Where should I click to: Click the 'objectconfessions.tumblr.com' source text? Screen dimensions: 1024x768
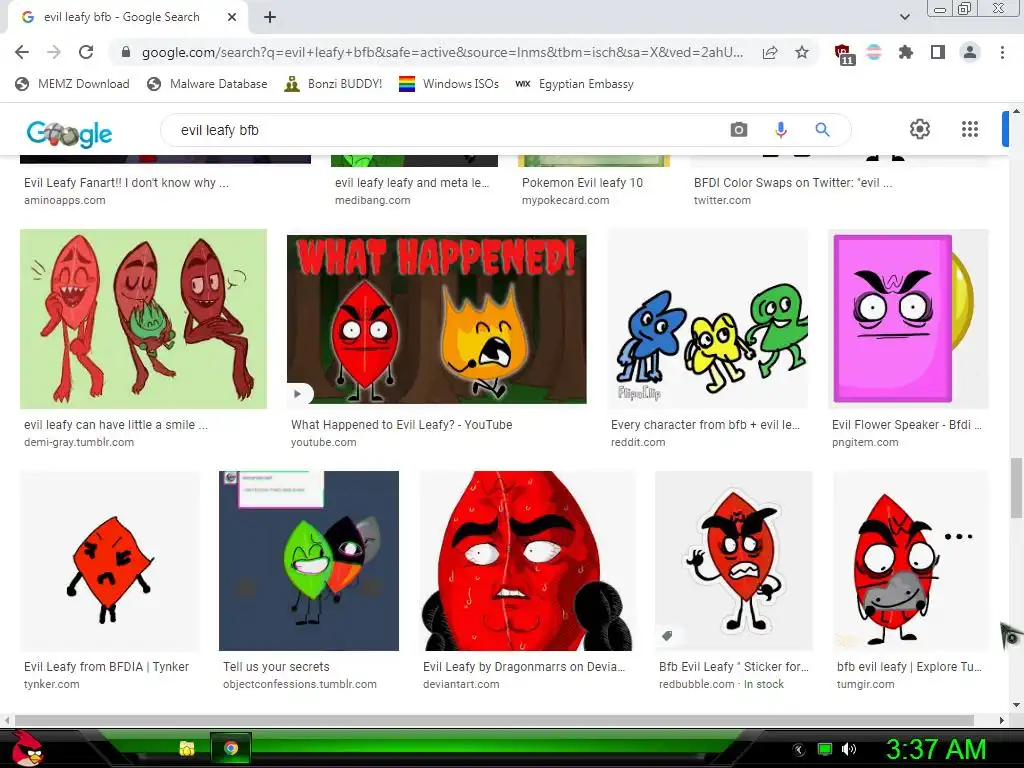pyautogui.click(x=300, y=684)
